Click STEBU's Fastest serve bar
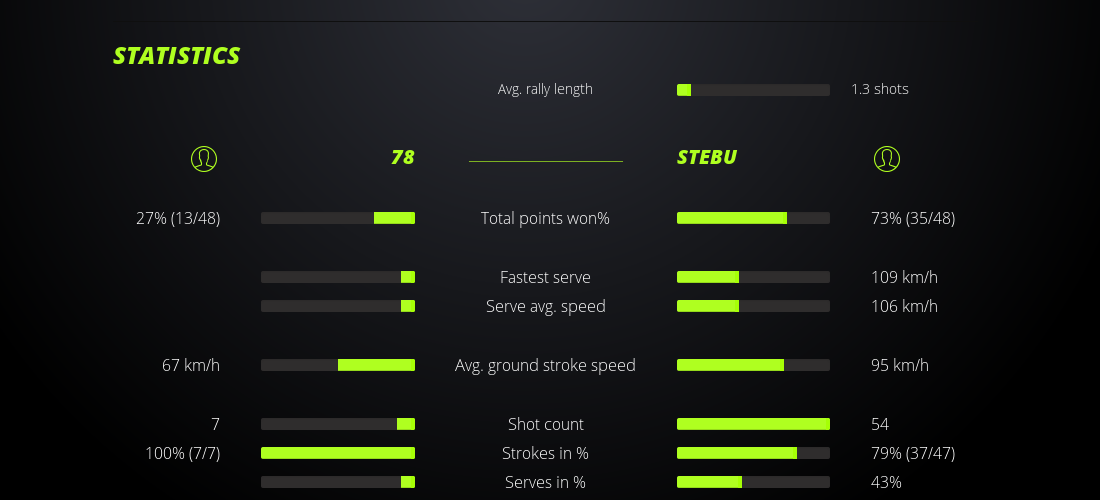1100x500 pixels. 753,277
